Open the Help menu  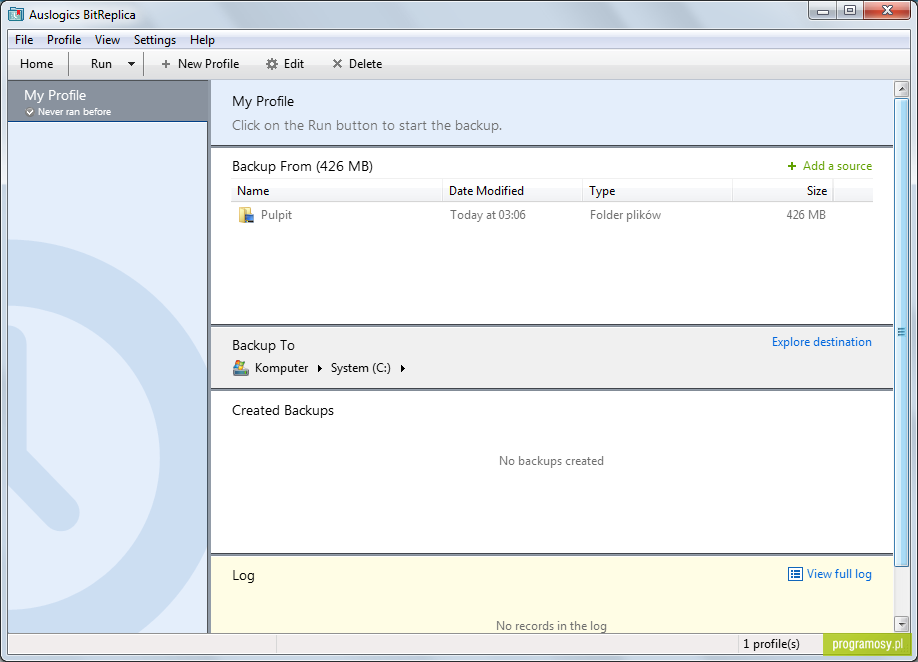coord(202,40)
